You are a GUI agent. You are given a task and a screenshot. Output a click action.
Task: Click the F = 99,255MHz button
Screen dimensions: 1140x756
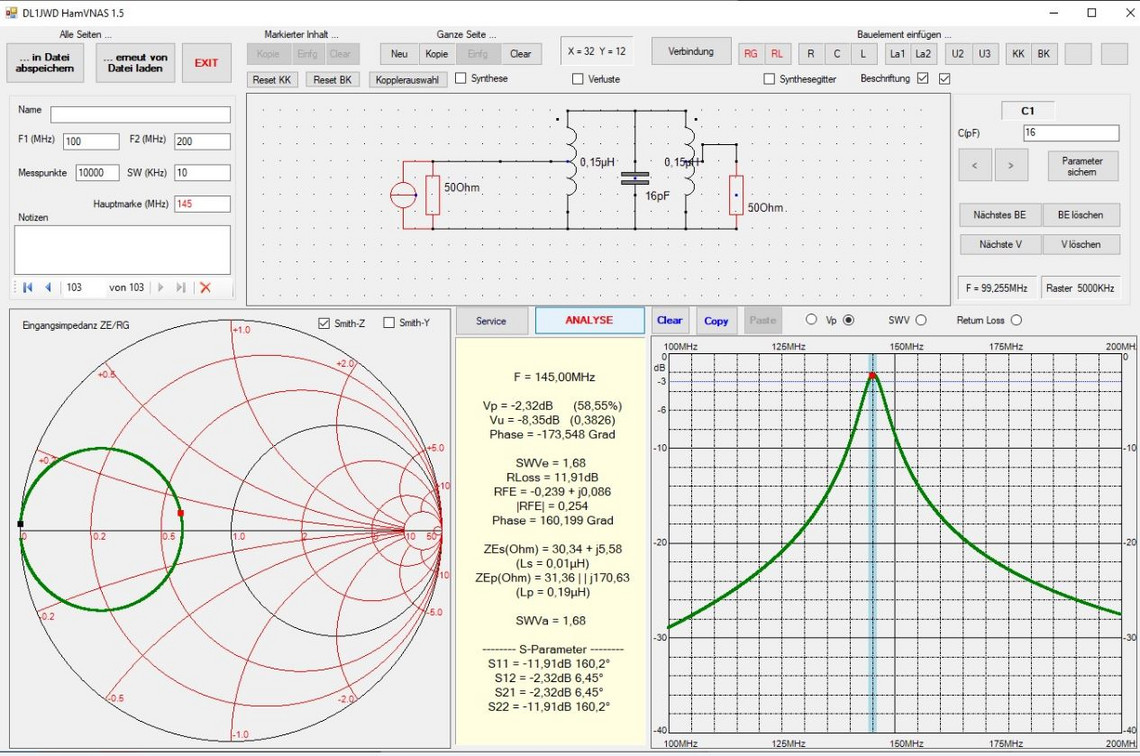997,288
